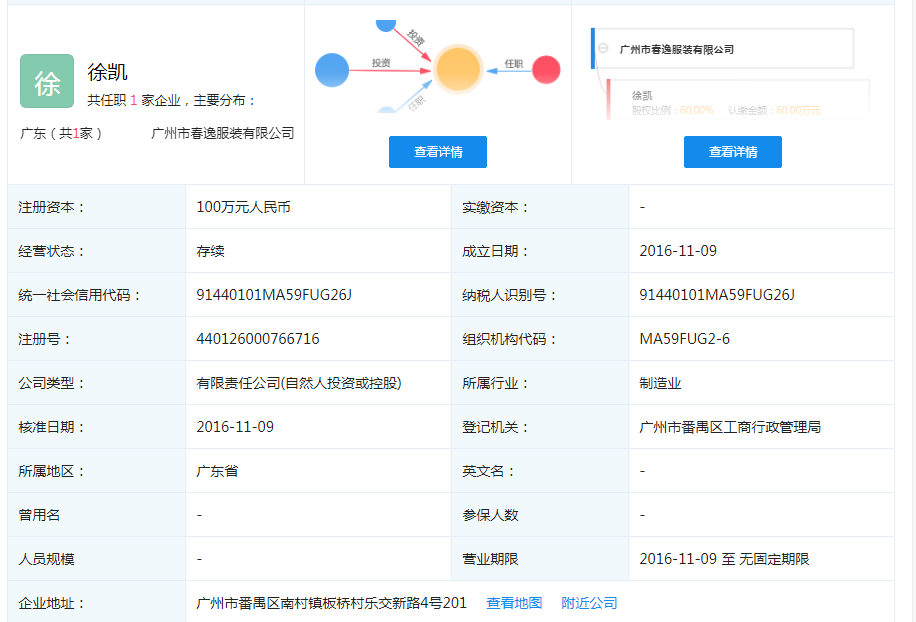Click the 企业地址 label
The height and width of the screenshot is (622, 916).
pyautogui.click(x=51, y=603)
